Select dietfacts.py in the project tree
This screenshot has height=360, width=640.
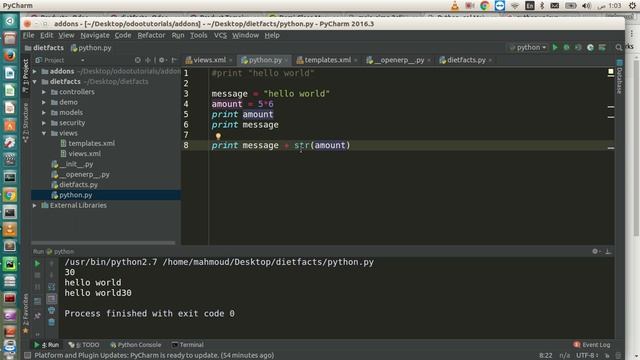point(78,185)
